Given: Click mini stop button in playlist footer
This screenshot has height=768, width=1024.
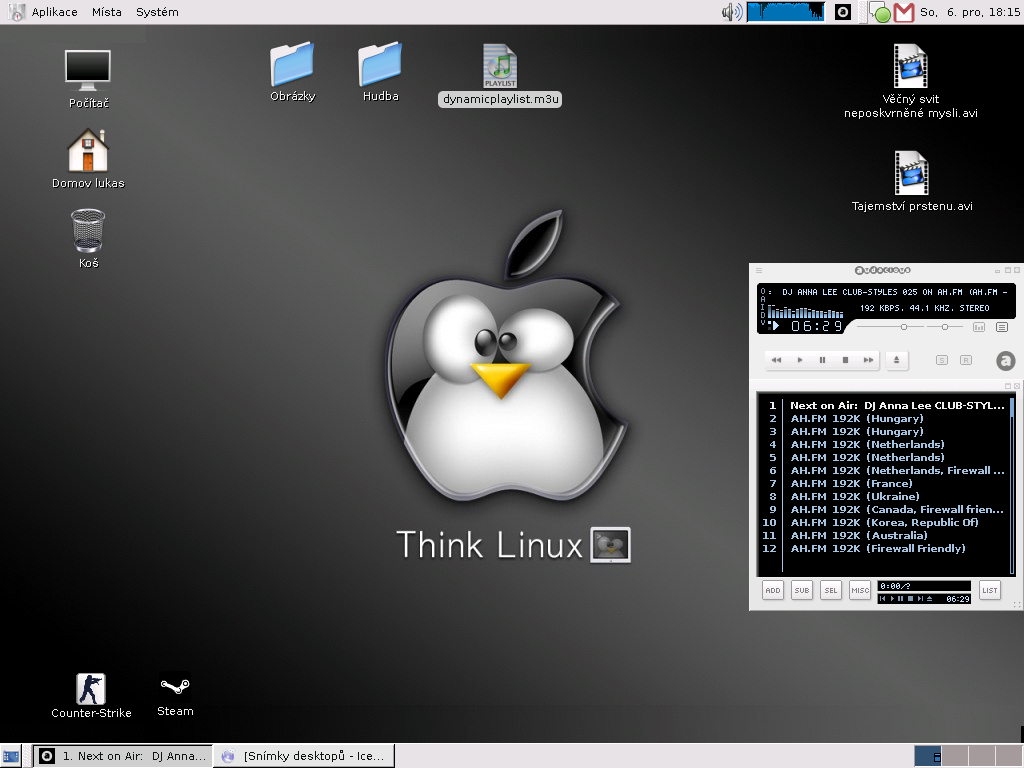Looking at the screenshot, I should point(910,599).
